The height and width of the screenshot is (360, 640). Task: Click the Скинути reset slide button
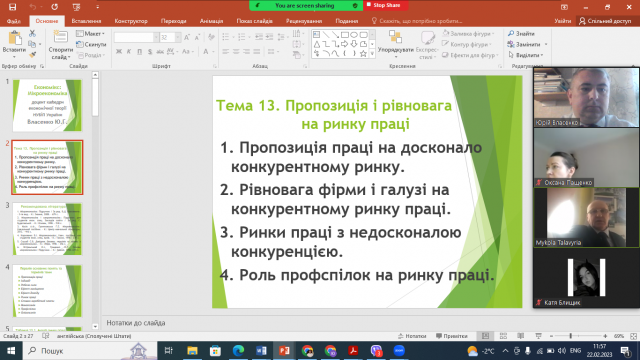point(91,44)
